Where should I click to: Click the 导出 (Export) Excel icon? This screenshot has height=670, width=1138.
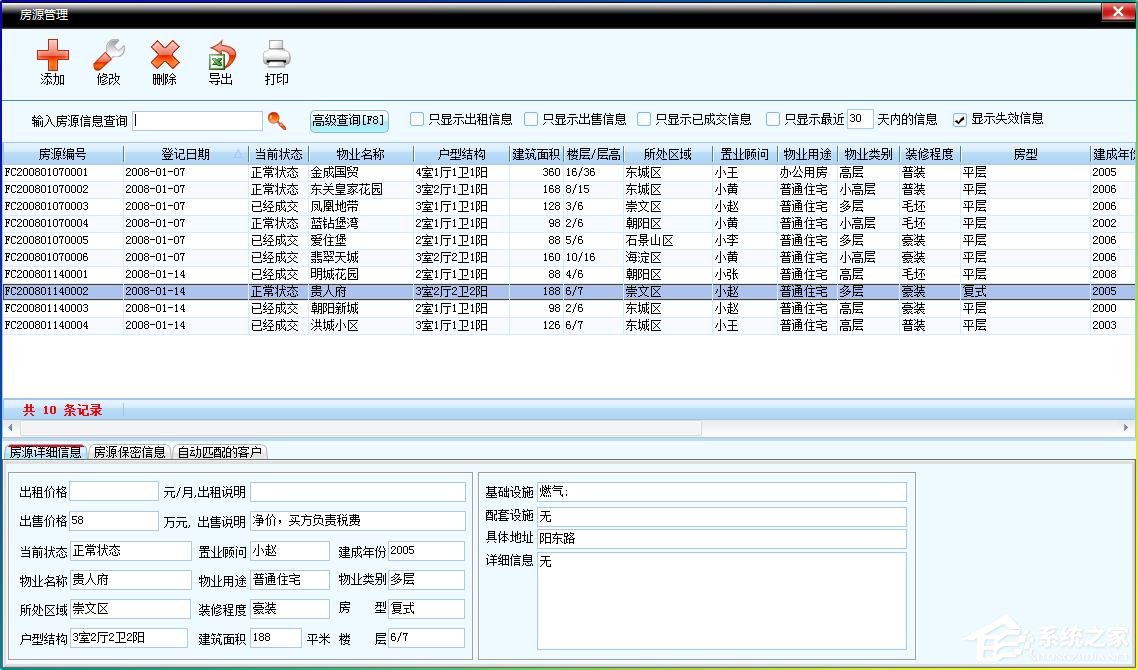click(221, 55)
